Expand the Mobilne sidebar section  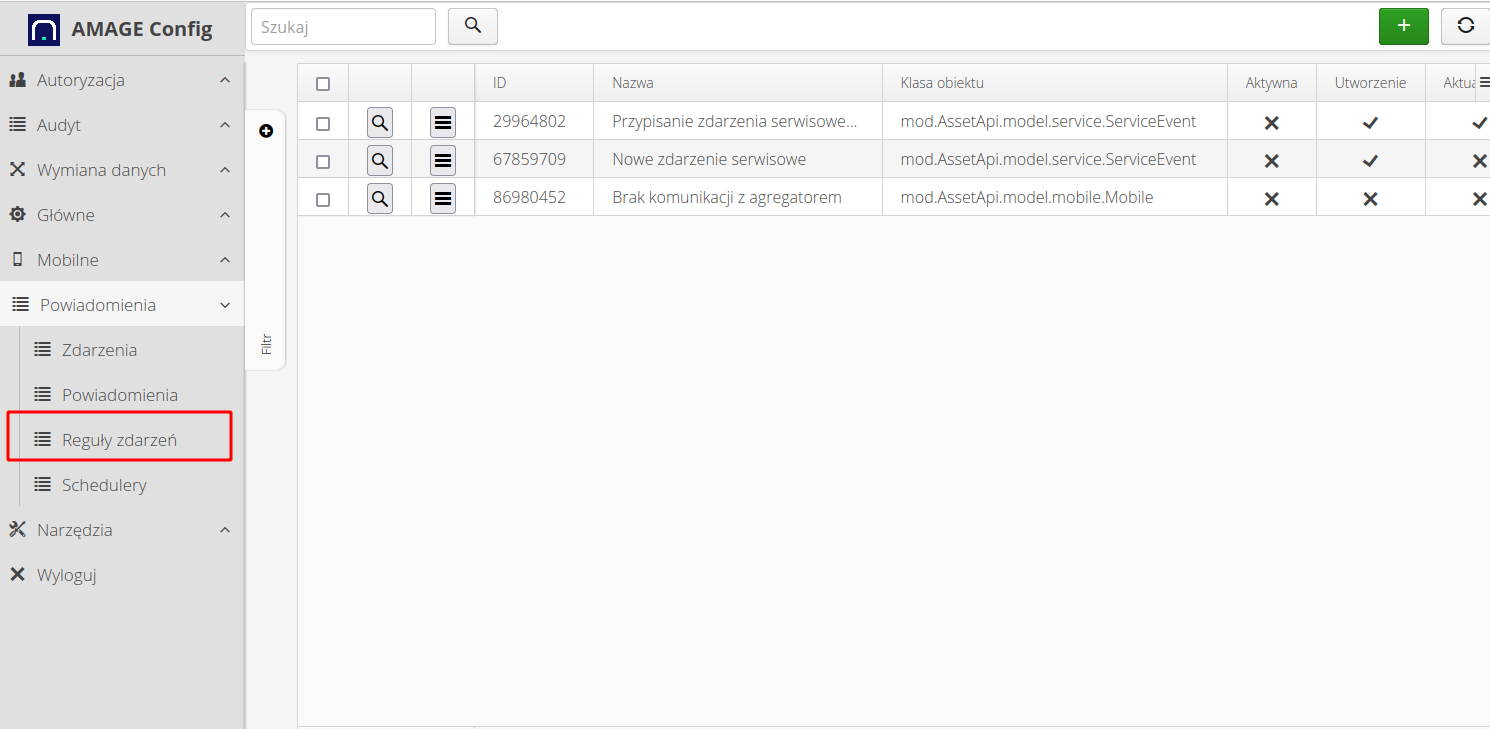click(x=224, y=259)
